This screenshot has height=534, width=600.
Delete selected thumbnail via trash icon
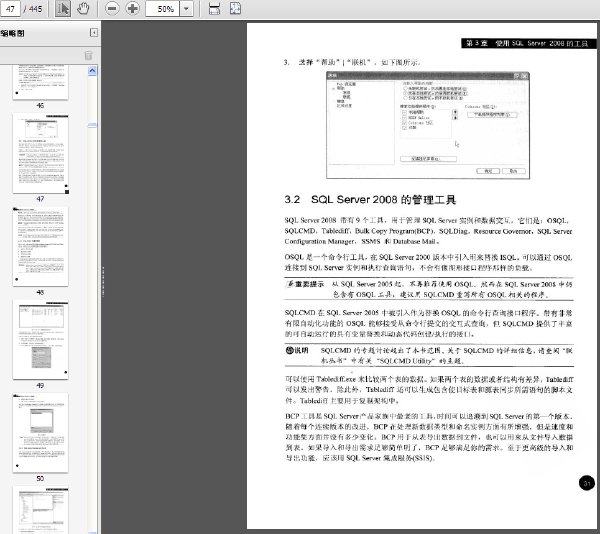[x=88, y=55]
